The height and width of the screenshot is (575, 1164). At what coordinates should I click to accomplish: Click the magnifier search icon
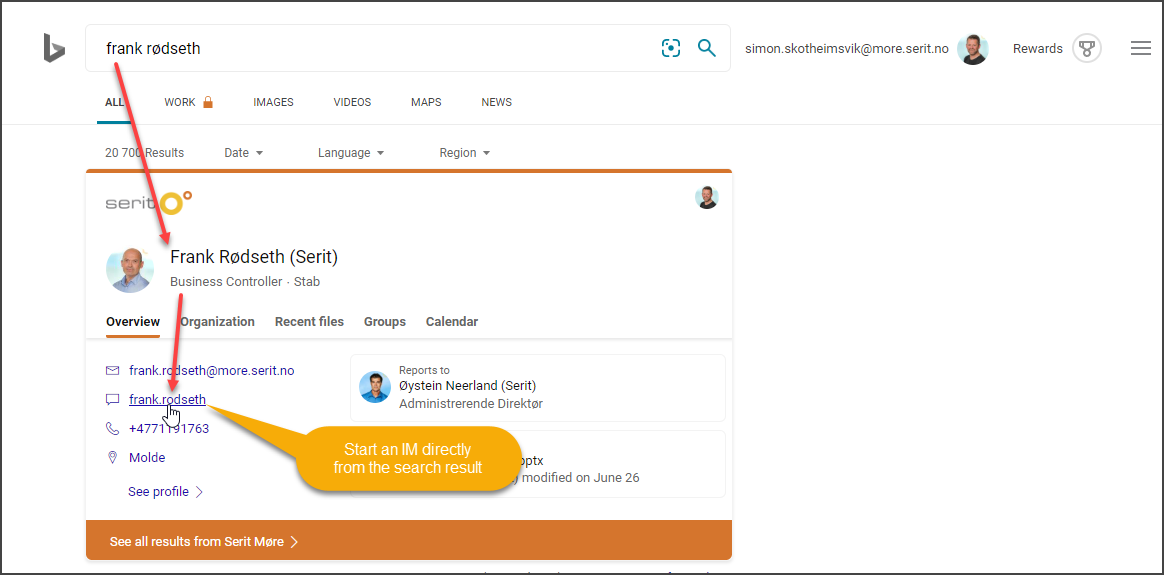tap(707, 48)
